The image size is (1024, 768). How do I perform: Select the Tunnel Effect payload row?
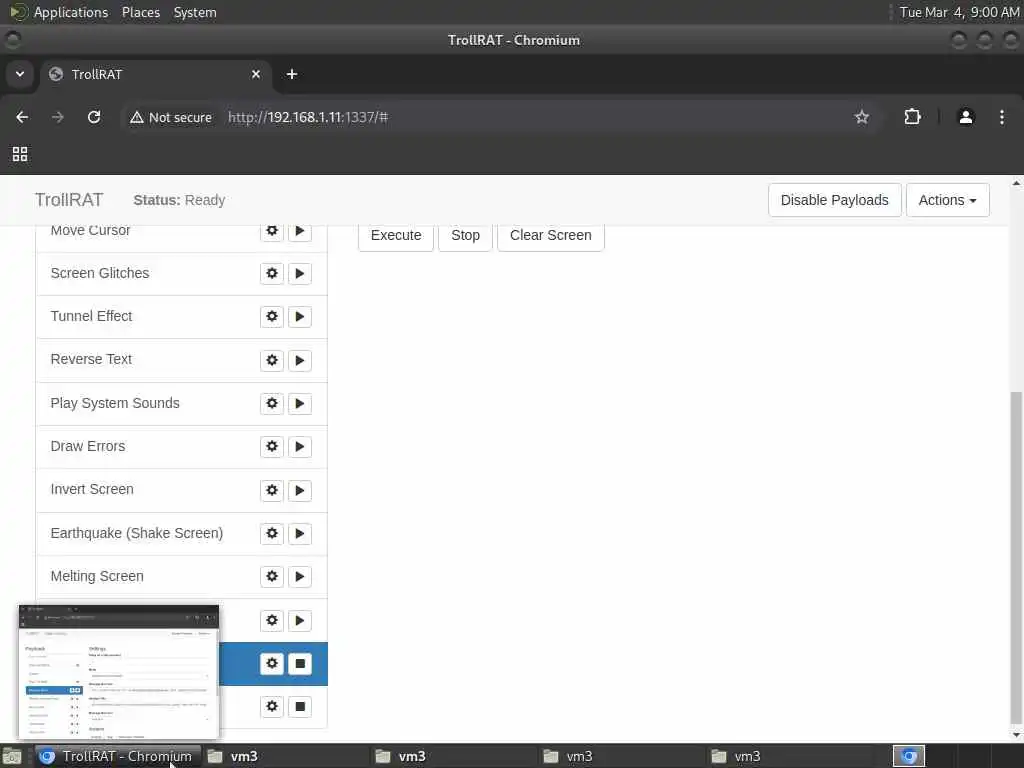(x=182, y=317)
